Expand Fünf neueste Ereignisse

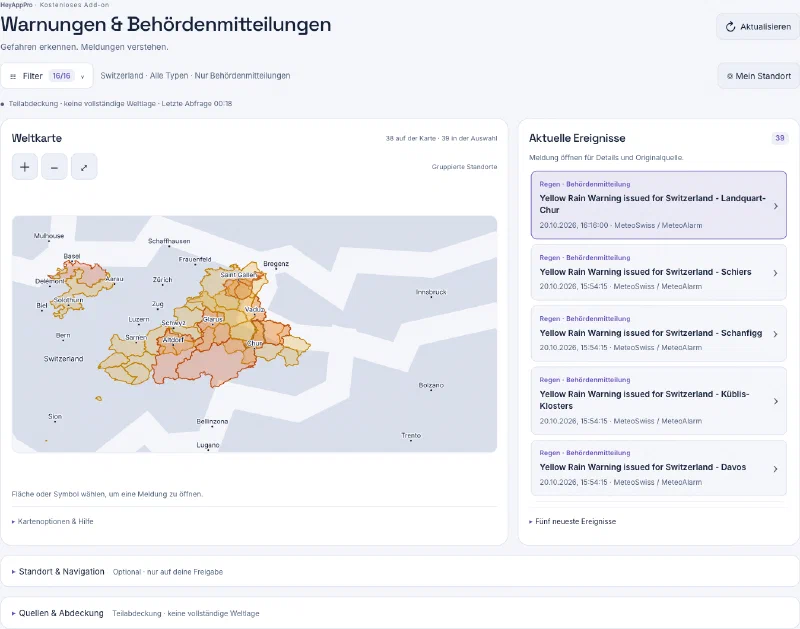[572, 521]
